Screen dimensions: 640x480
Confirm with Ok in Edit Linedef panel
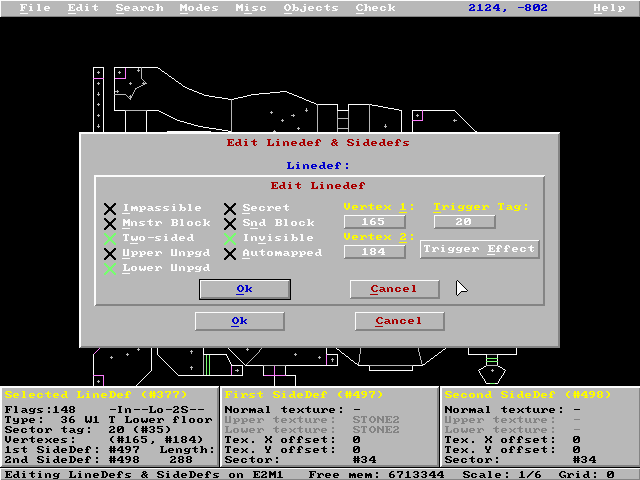coord(245,289)
